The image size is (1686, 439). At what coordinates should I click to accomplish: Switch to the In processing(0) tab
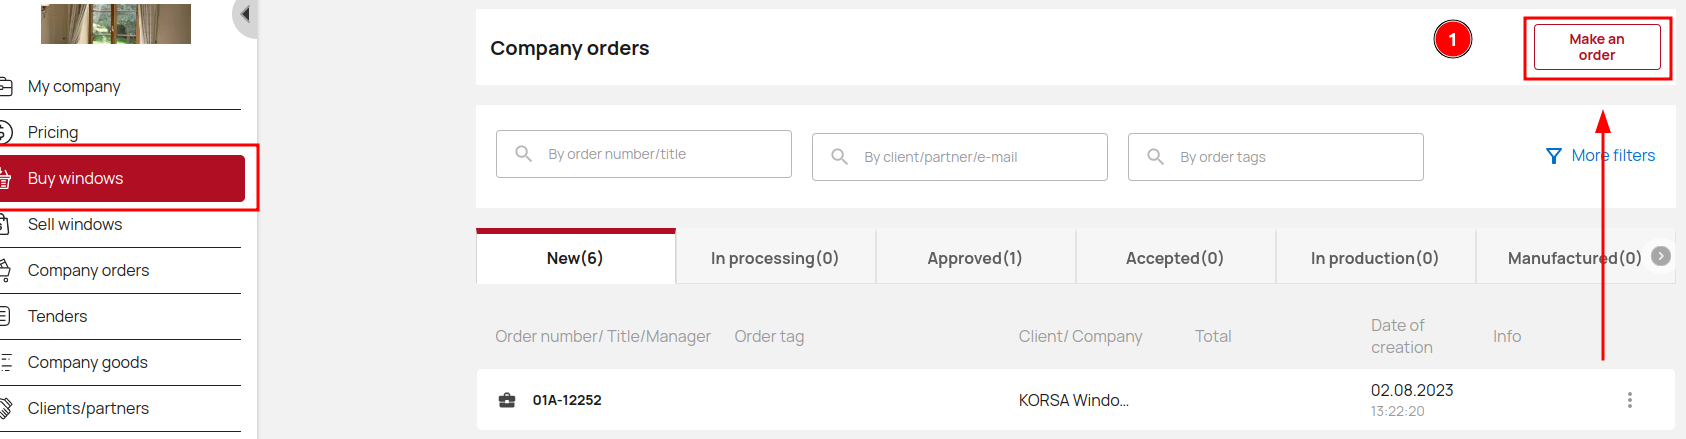point(775,258)
